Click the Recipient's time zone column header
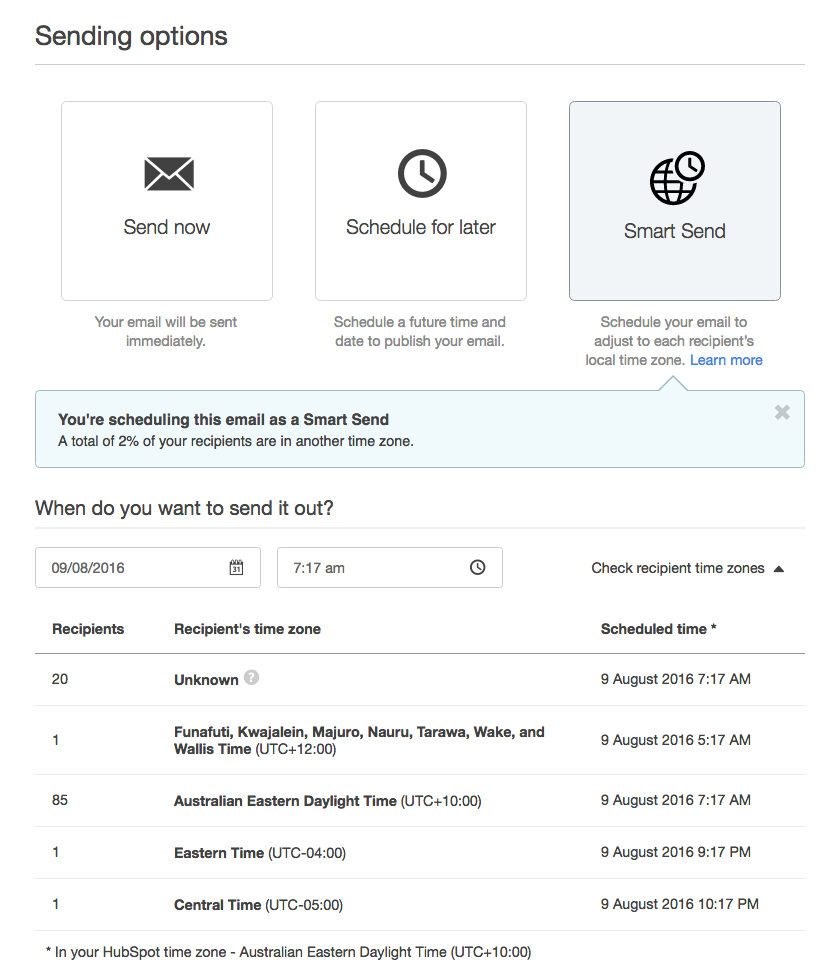The width and height of the screenshot is (836, 972). point(247,629)
